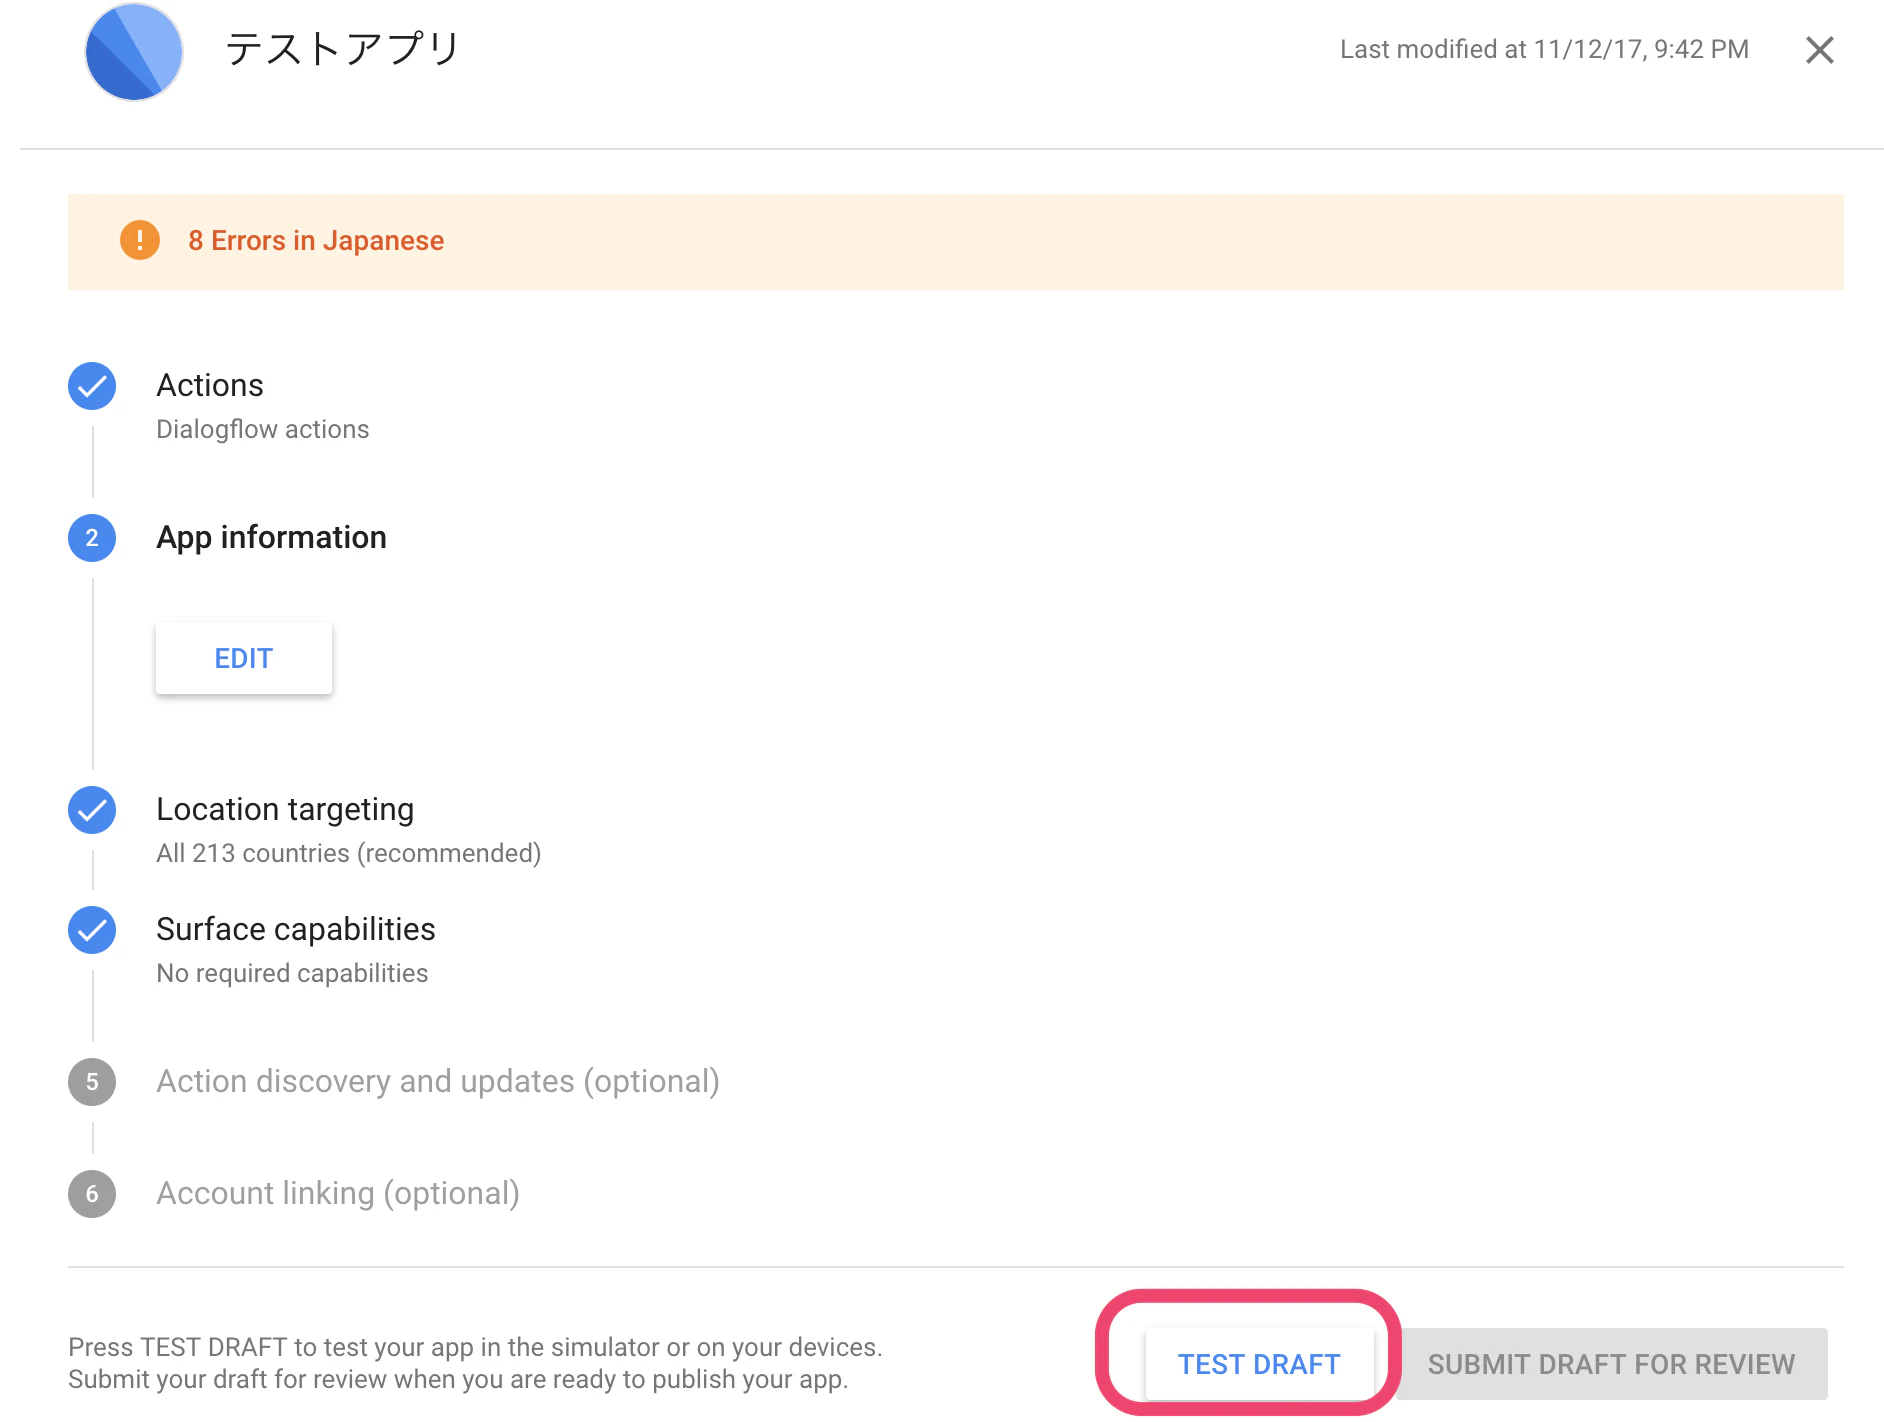Open Account linking optional section
The width and height of the screenshot is (1884, 1422).
pyautogui.click(x=338, y=1193)
